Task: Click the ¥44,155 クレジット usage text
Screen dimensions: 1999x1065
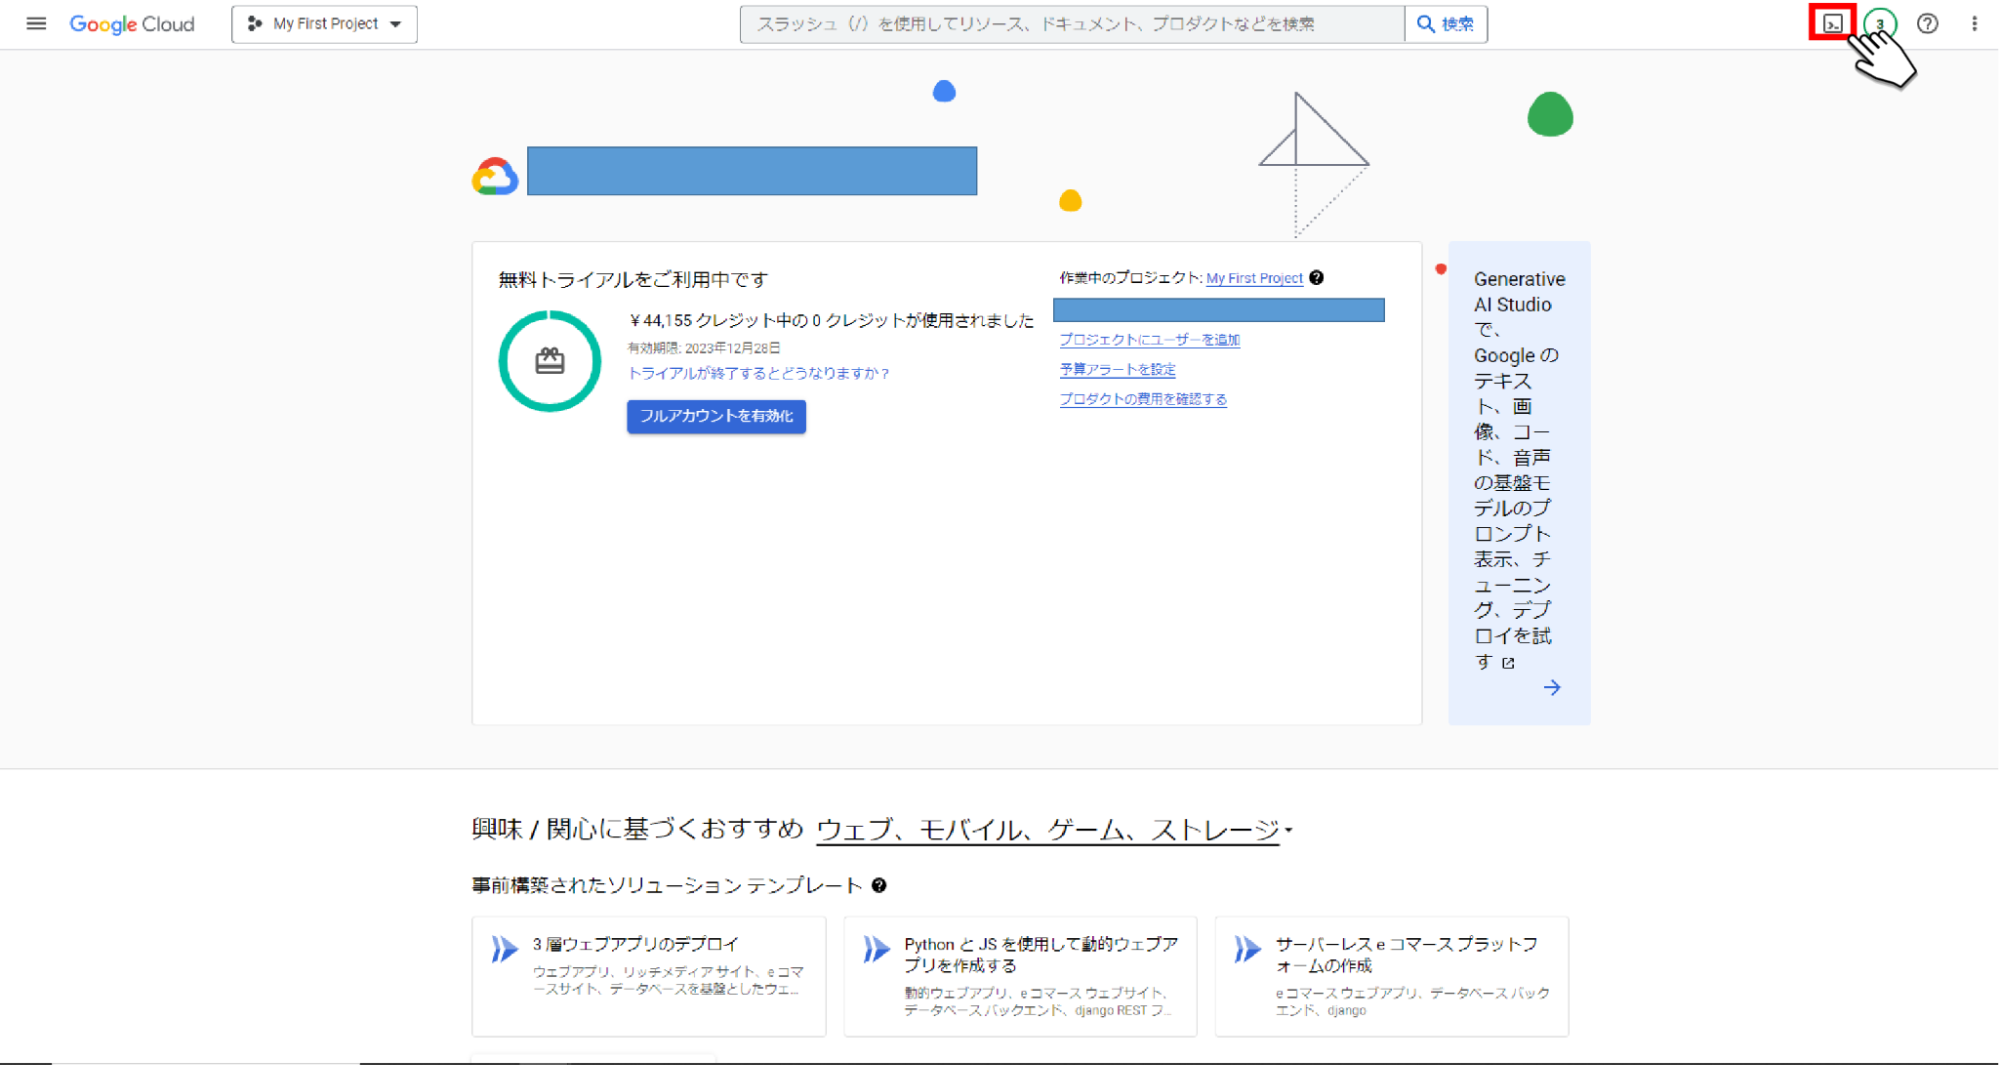Action: (831, 320)
